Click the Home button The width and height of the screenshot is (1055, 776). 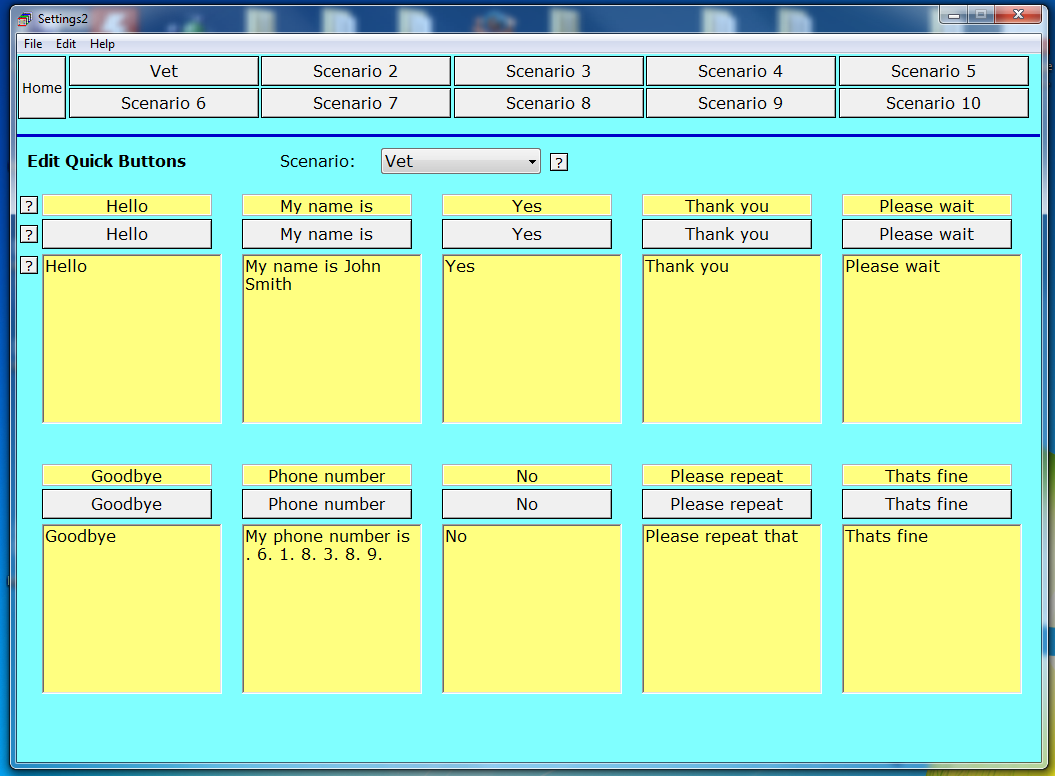coord(41,87)
